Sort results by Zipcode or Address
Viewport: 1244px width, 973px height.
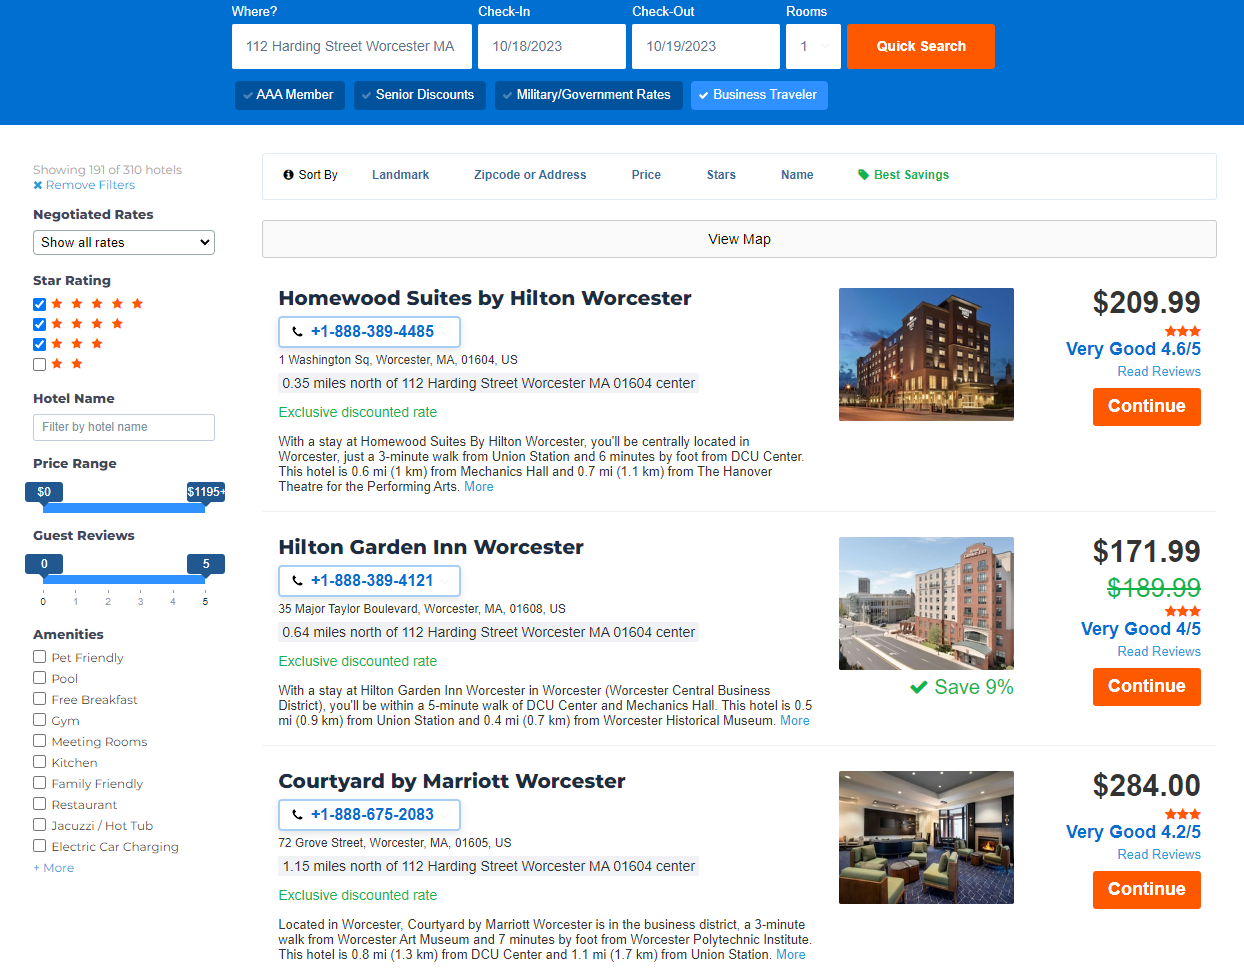(x=530, y=175)
